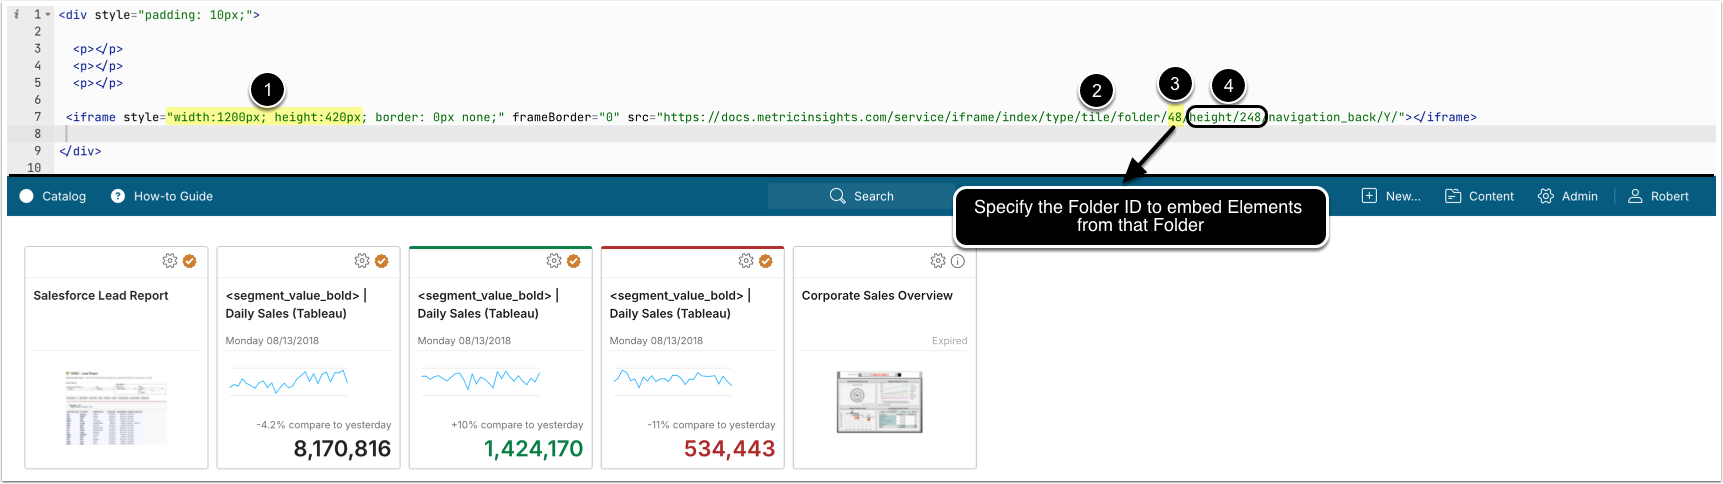Click certified checkmark badge on Salesforce Lead Report

point(190,261)
